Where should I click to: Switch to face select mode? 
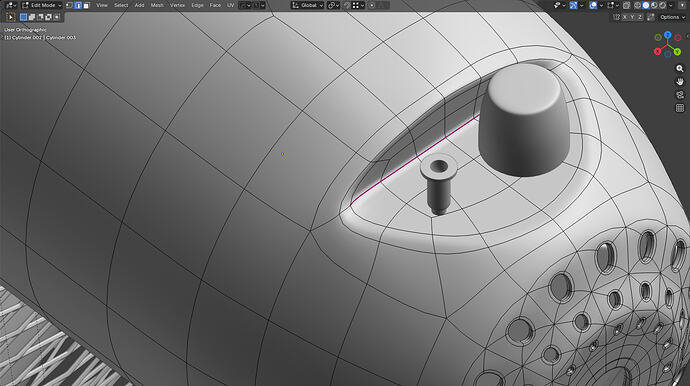(x=86, y=5)
